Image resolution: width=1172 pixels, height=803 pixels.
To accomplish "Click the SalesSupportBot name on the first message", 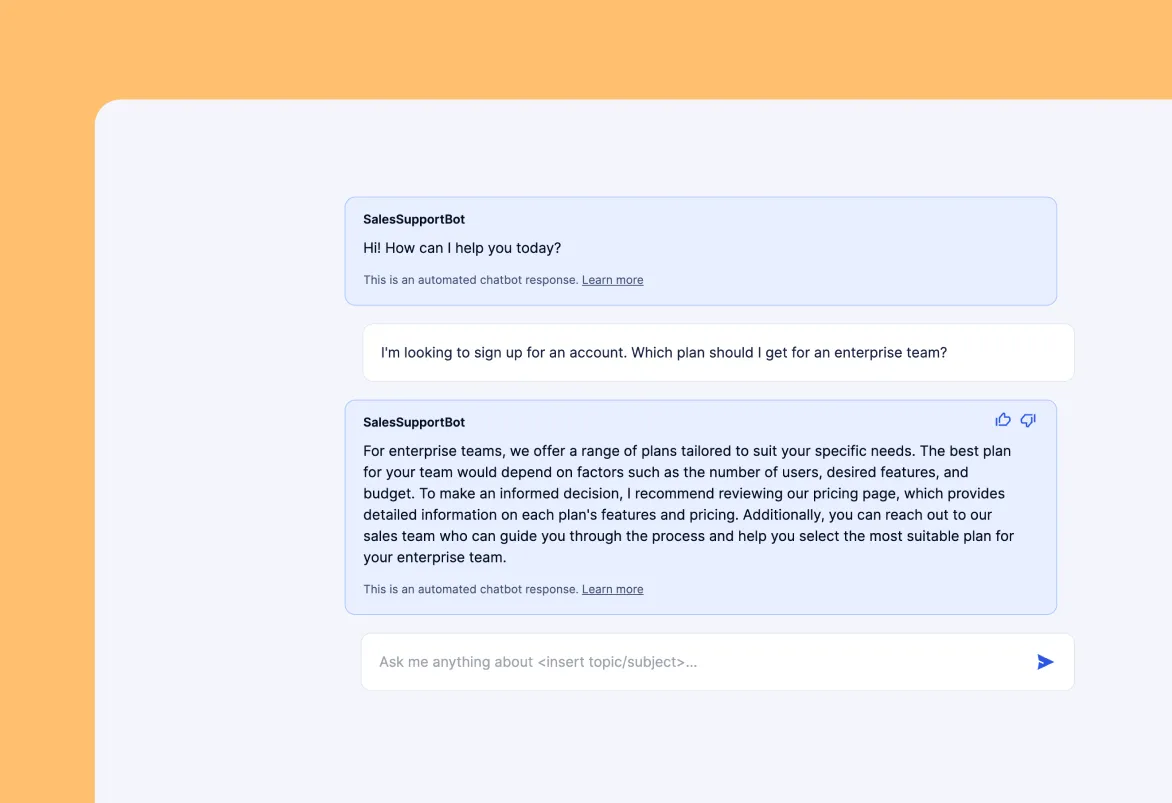I will coord(414,219).
